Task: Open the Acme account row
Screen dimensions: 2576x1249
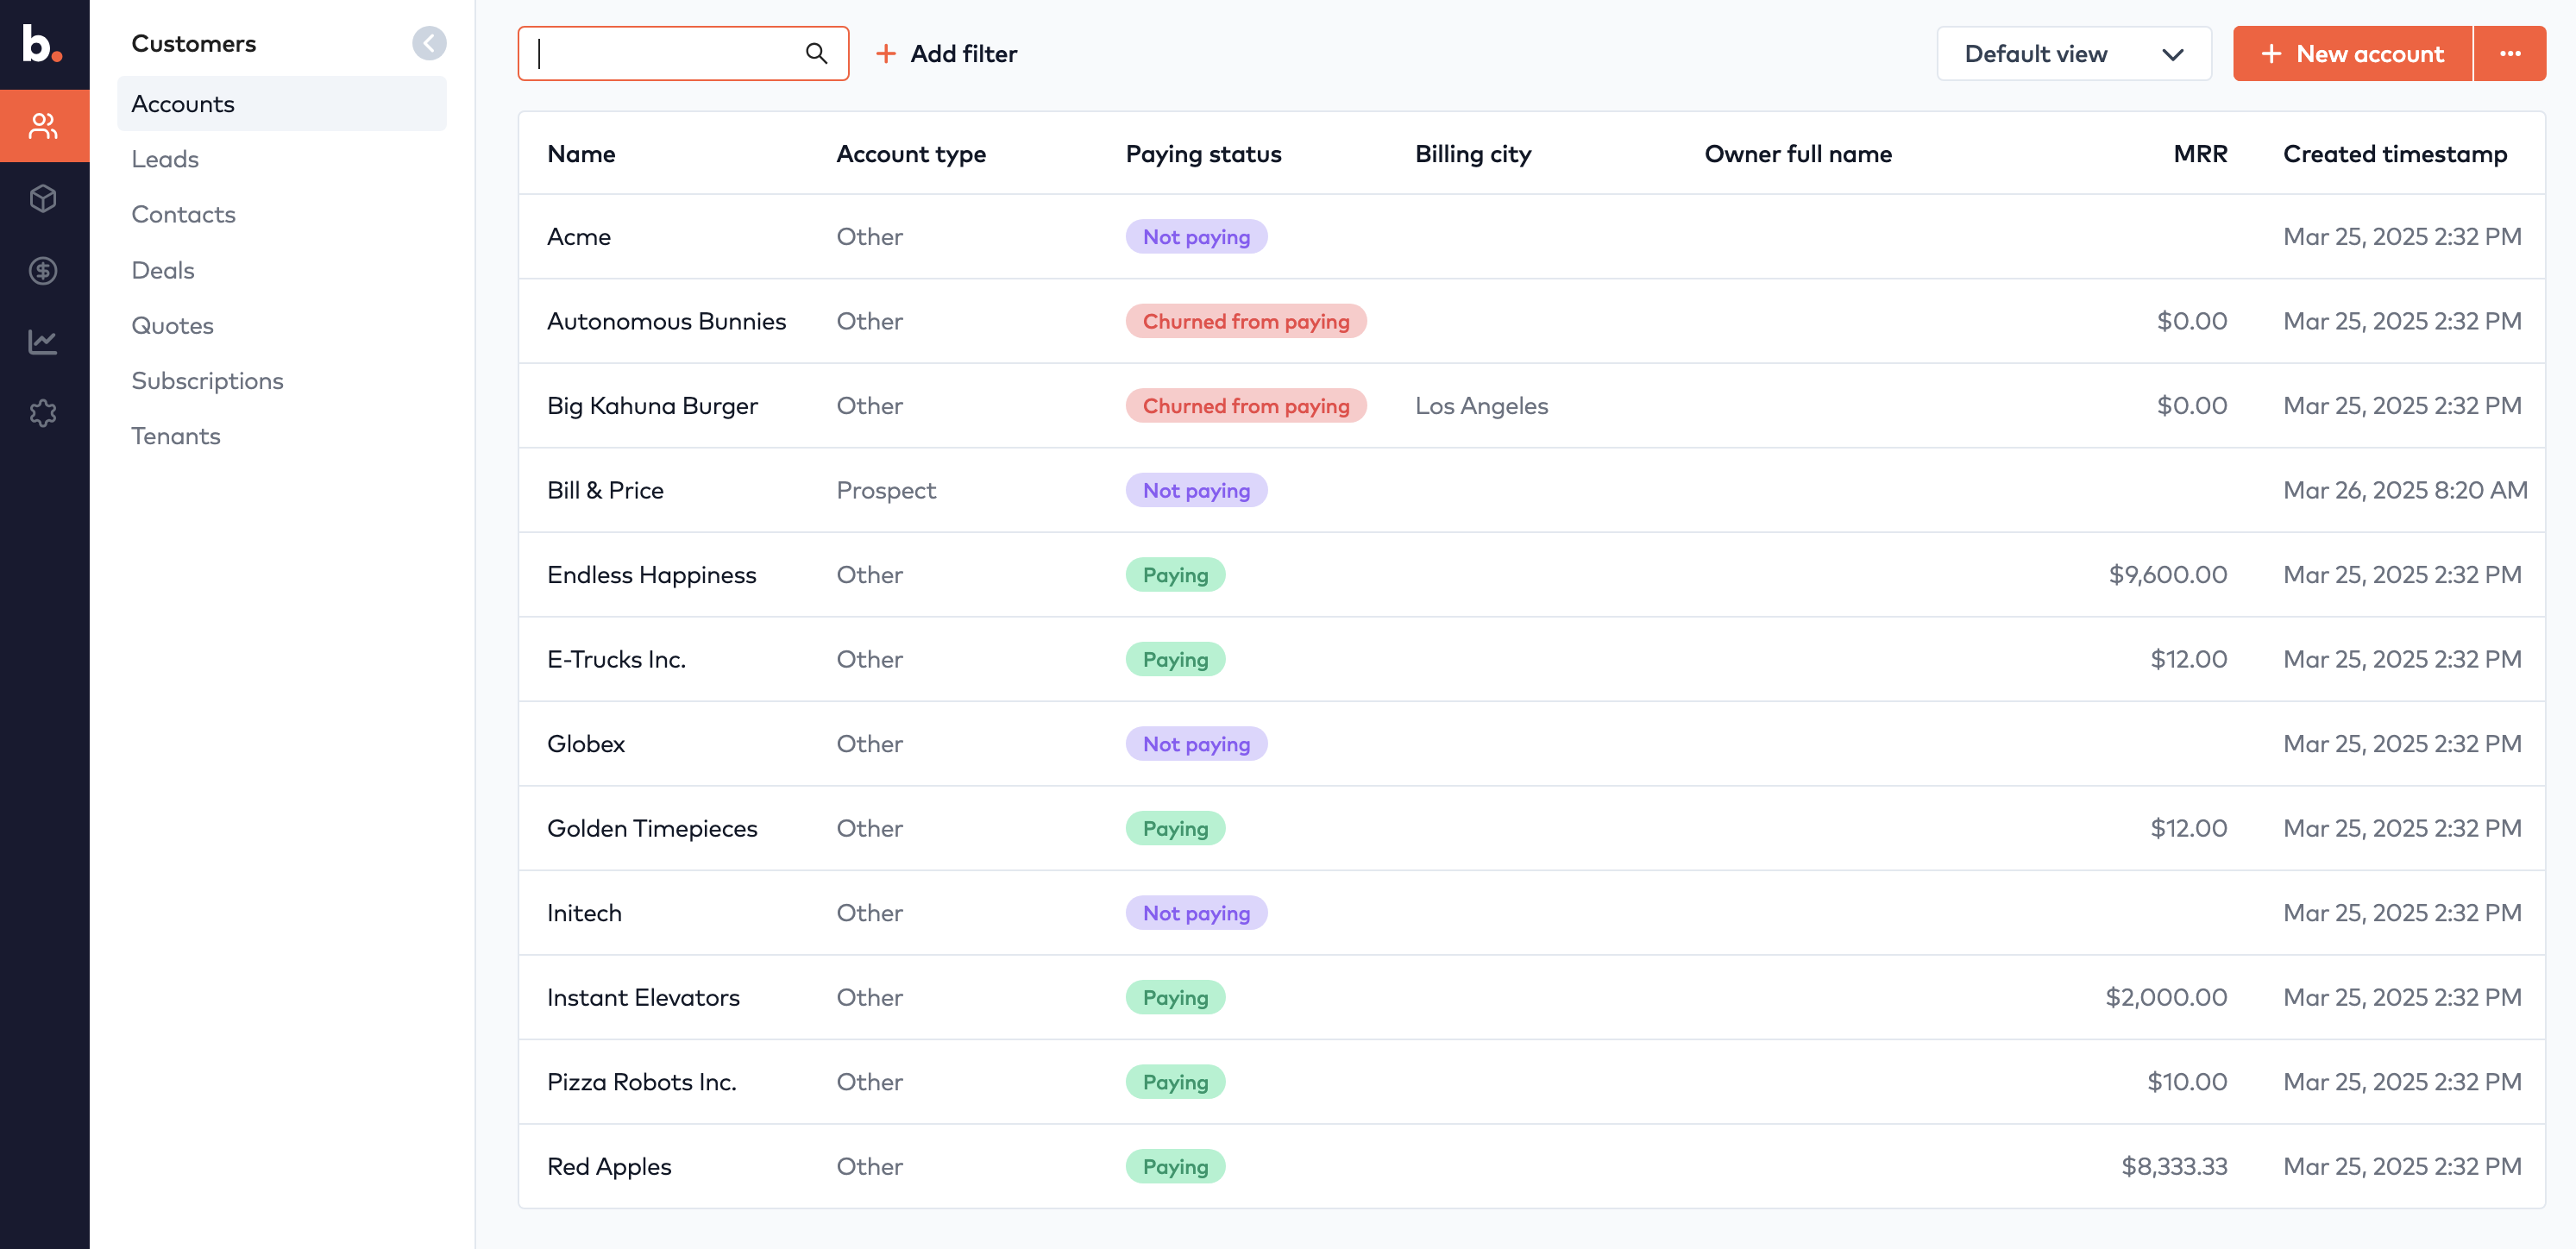Action: pos(1531,236)
